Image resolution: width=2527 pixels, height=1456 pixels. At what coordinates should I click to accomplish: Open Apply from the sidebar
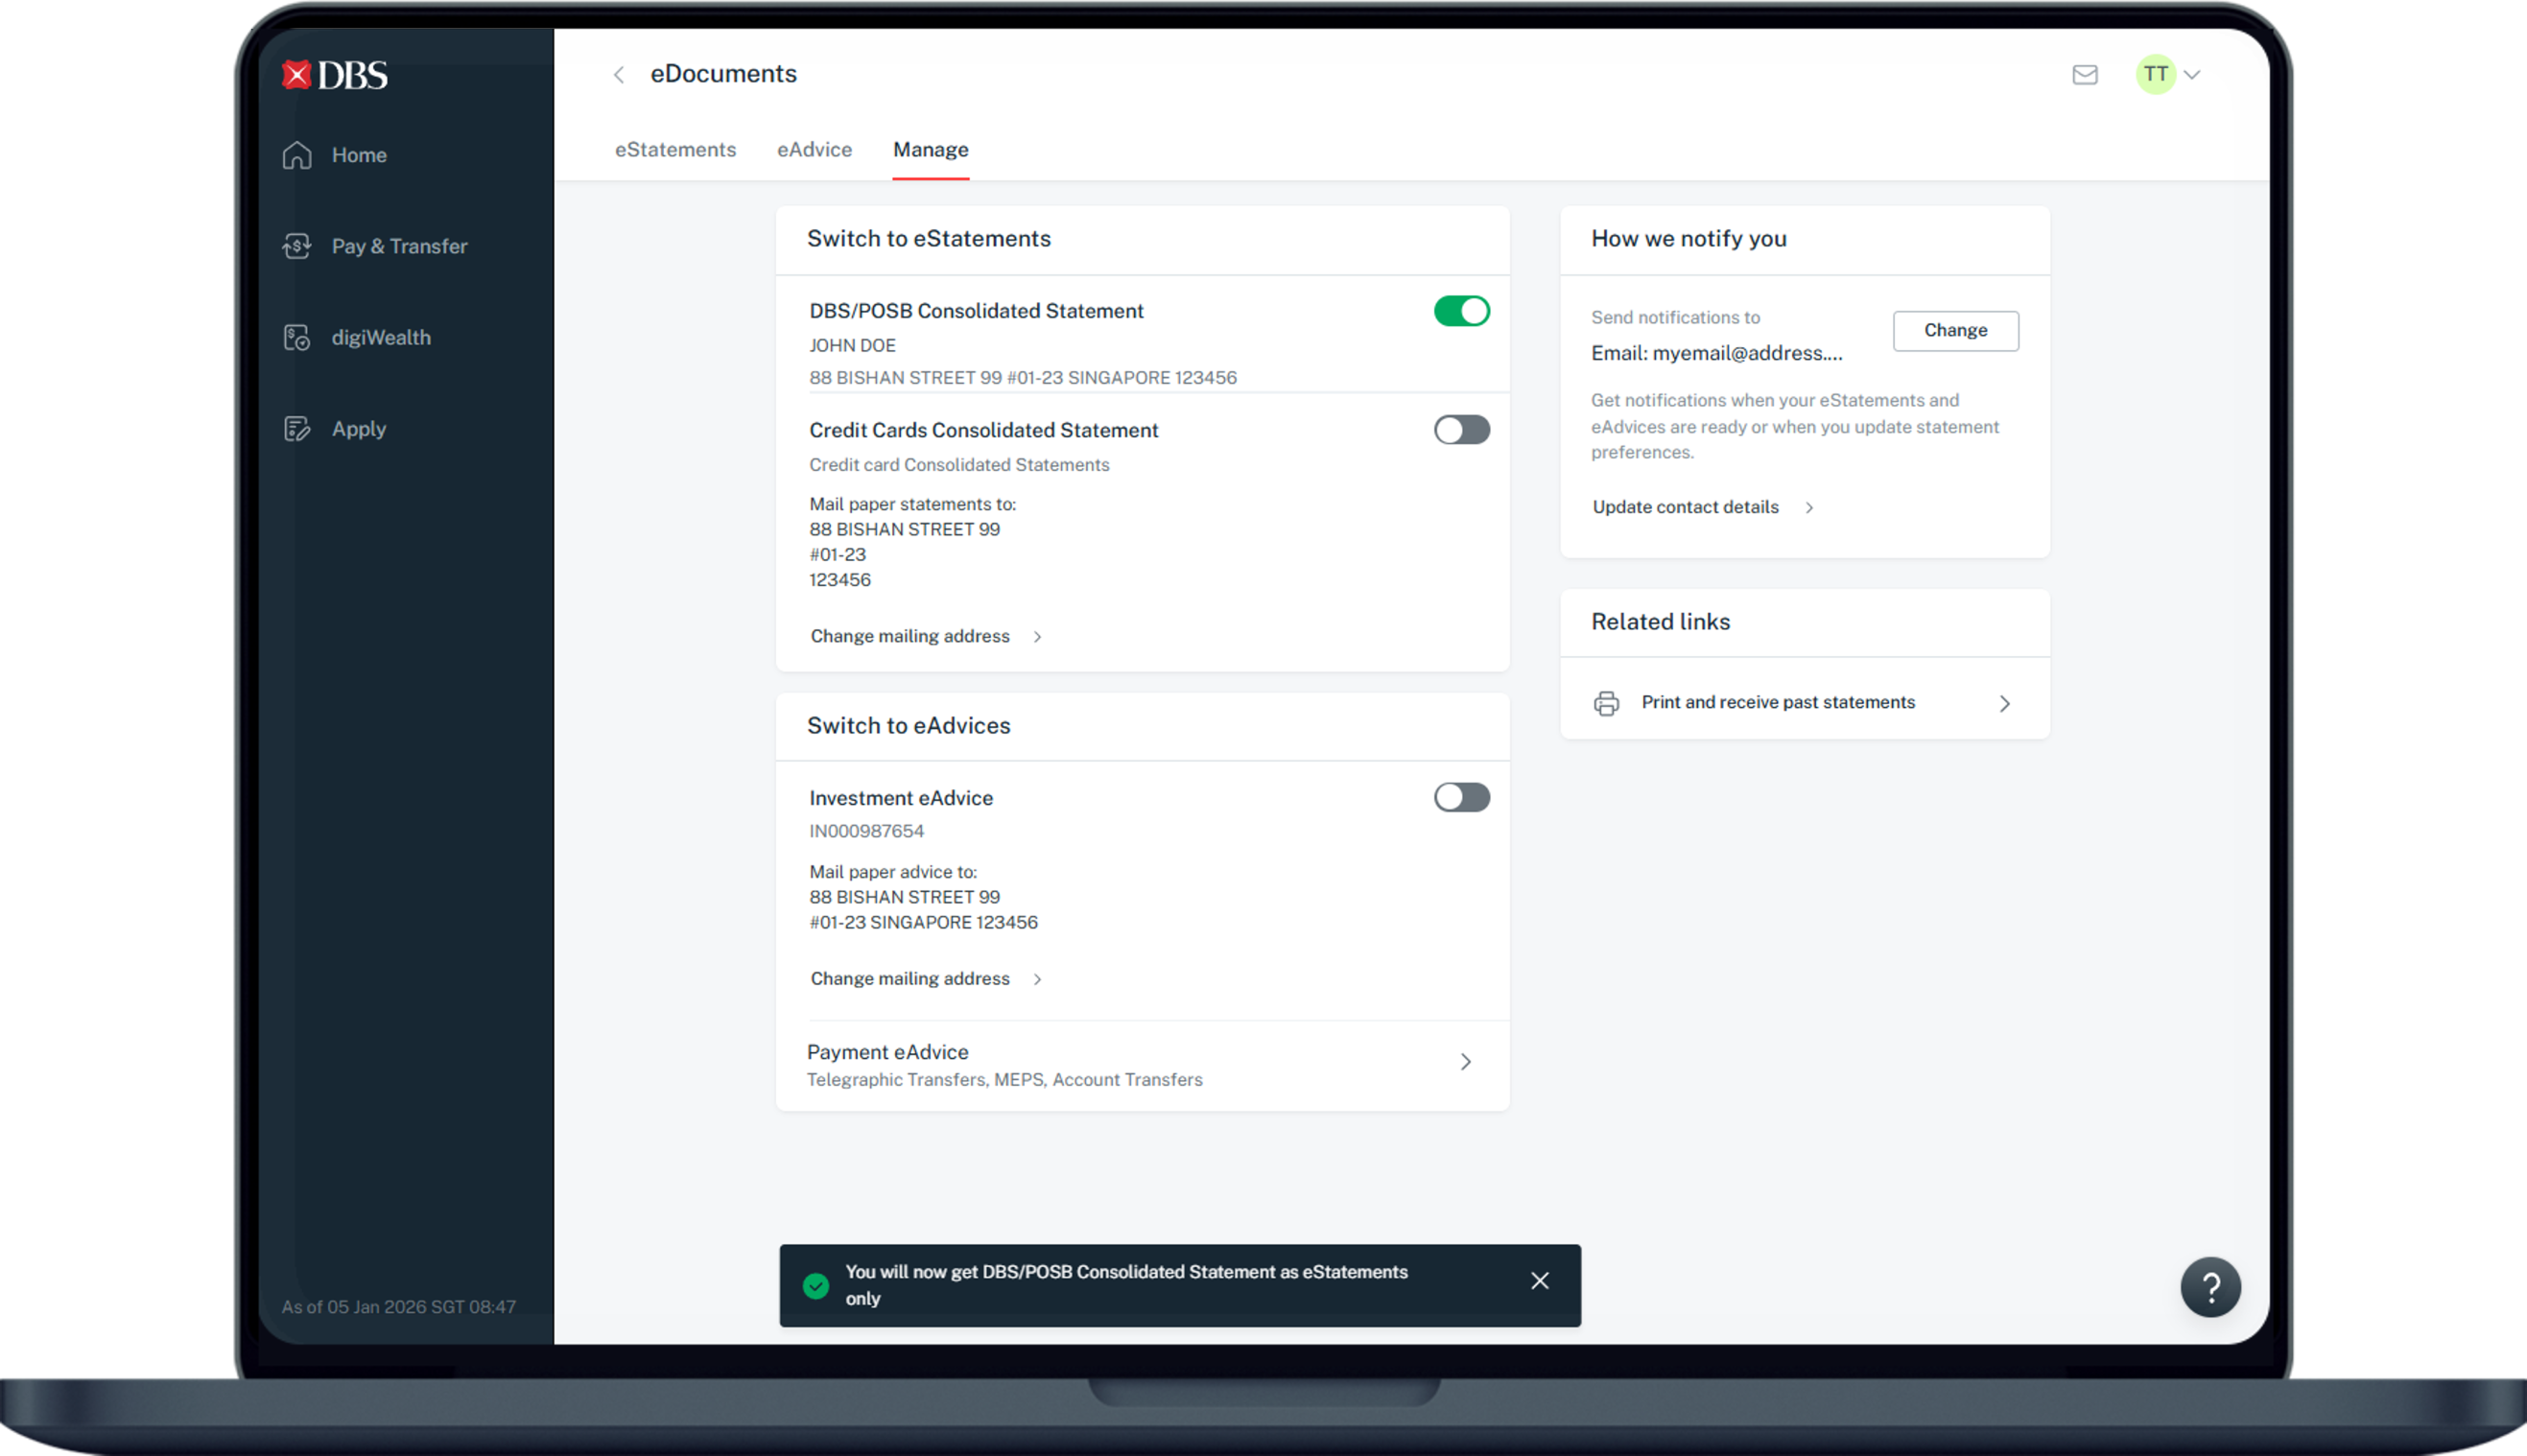(358, 429)
